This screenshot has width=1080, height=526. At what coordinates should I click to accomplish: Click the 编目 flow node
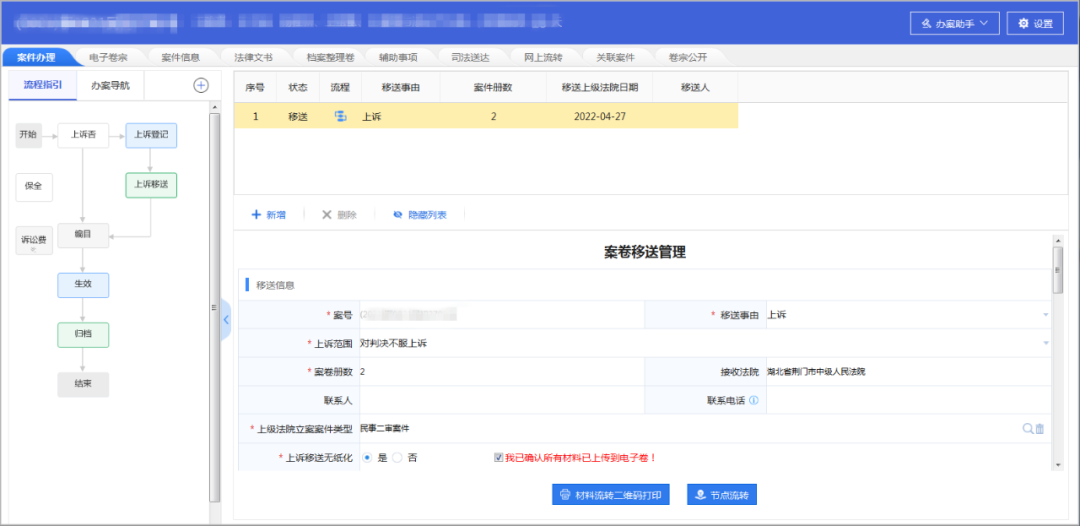83,235
